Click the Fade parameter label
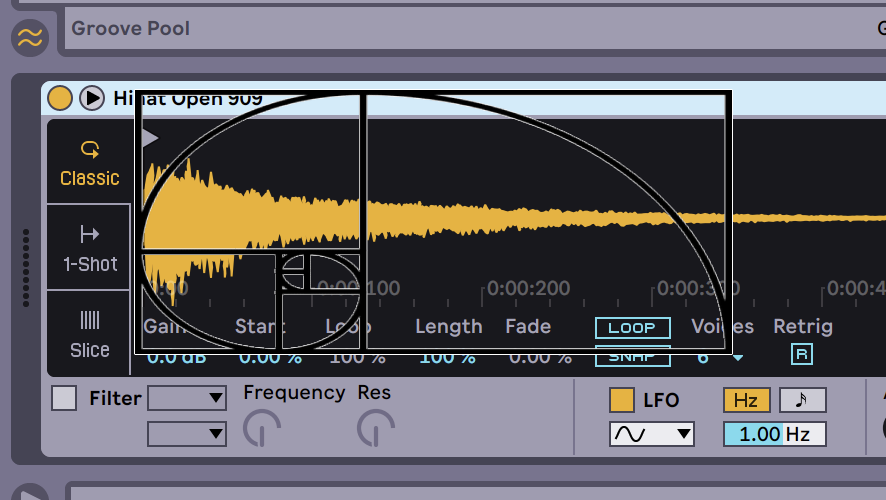Image resolution: width=886 pixels, height=500 pixels. click(528, 327)
